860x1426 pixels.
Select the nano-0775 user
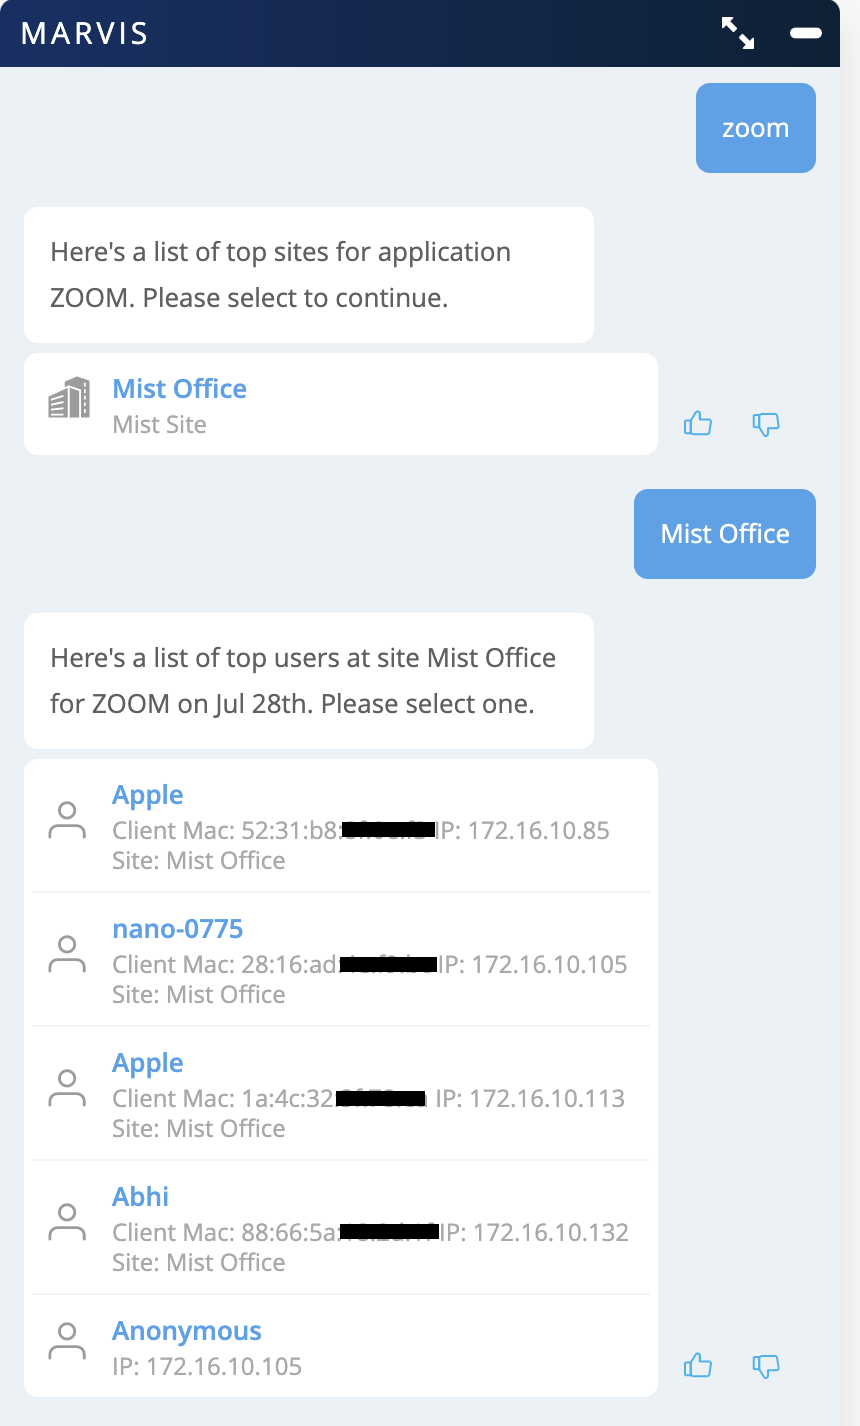[x=178, y=929]
